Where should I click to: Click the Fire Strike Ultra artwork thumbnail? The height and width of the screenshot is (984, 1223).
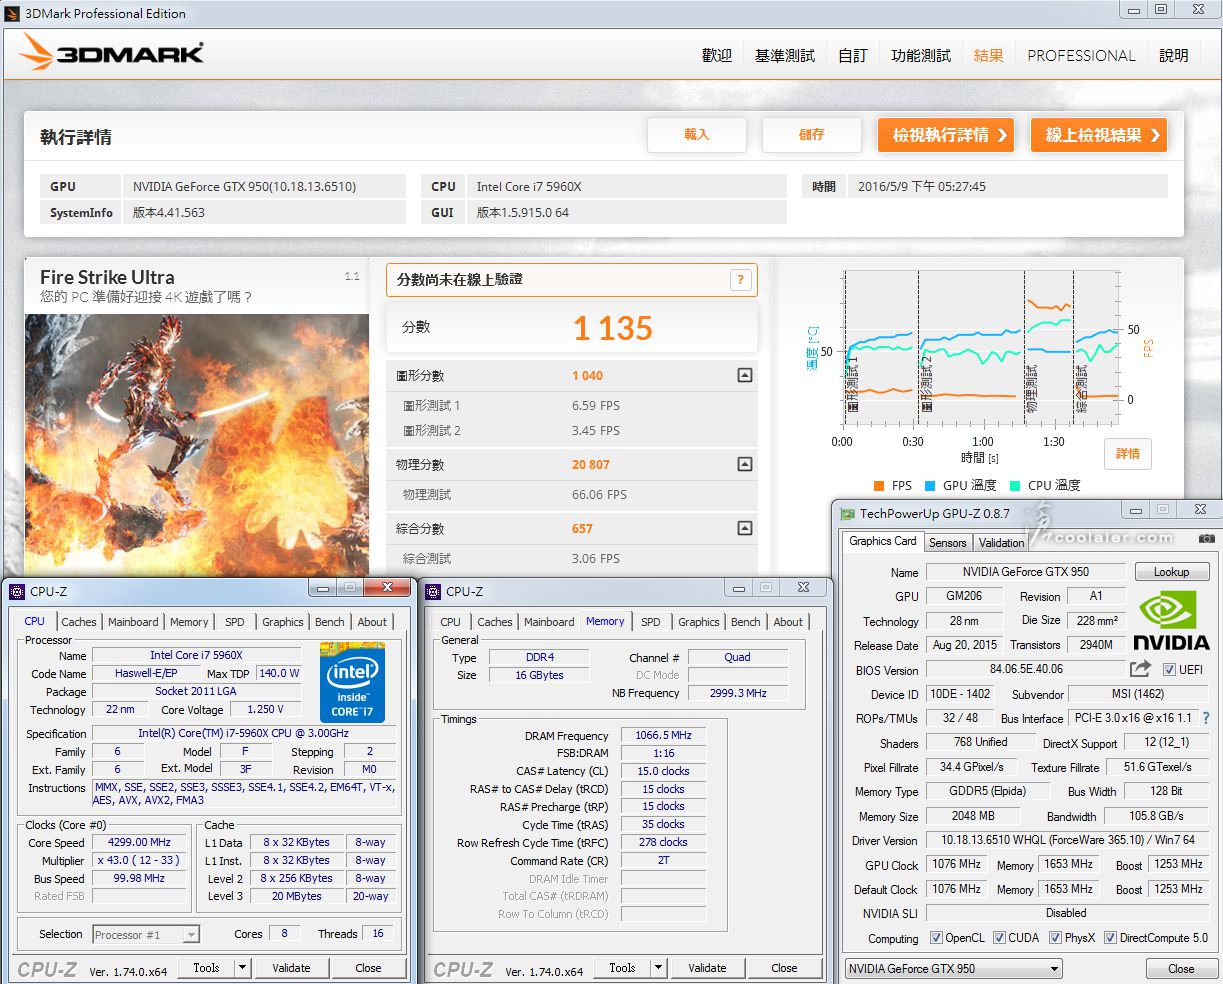pos(197,445)
